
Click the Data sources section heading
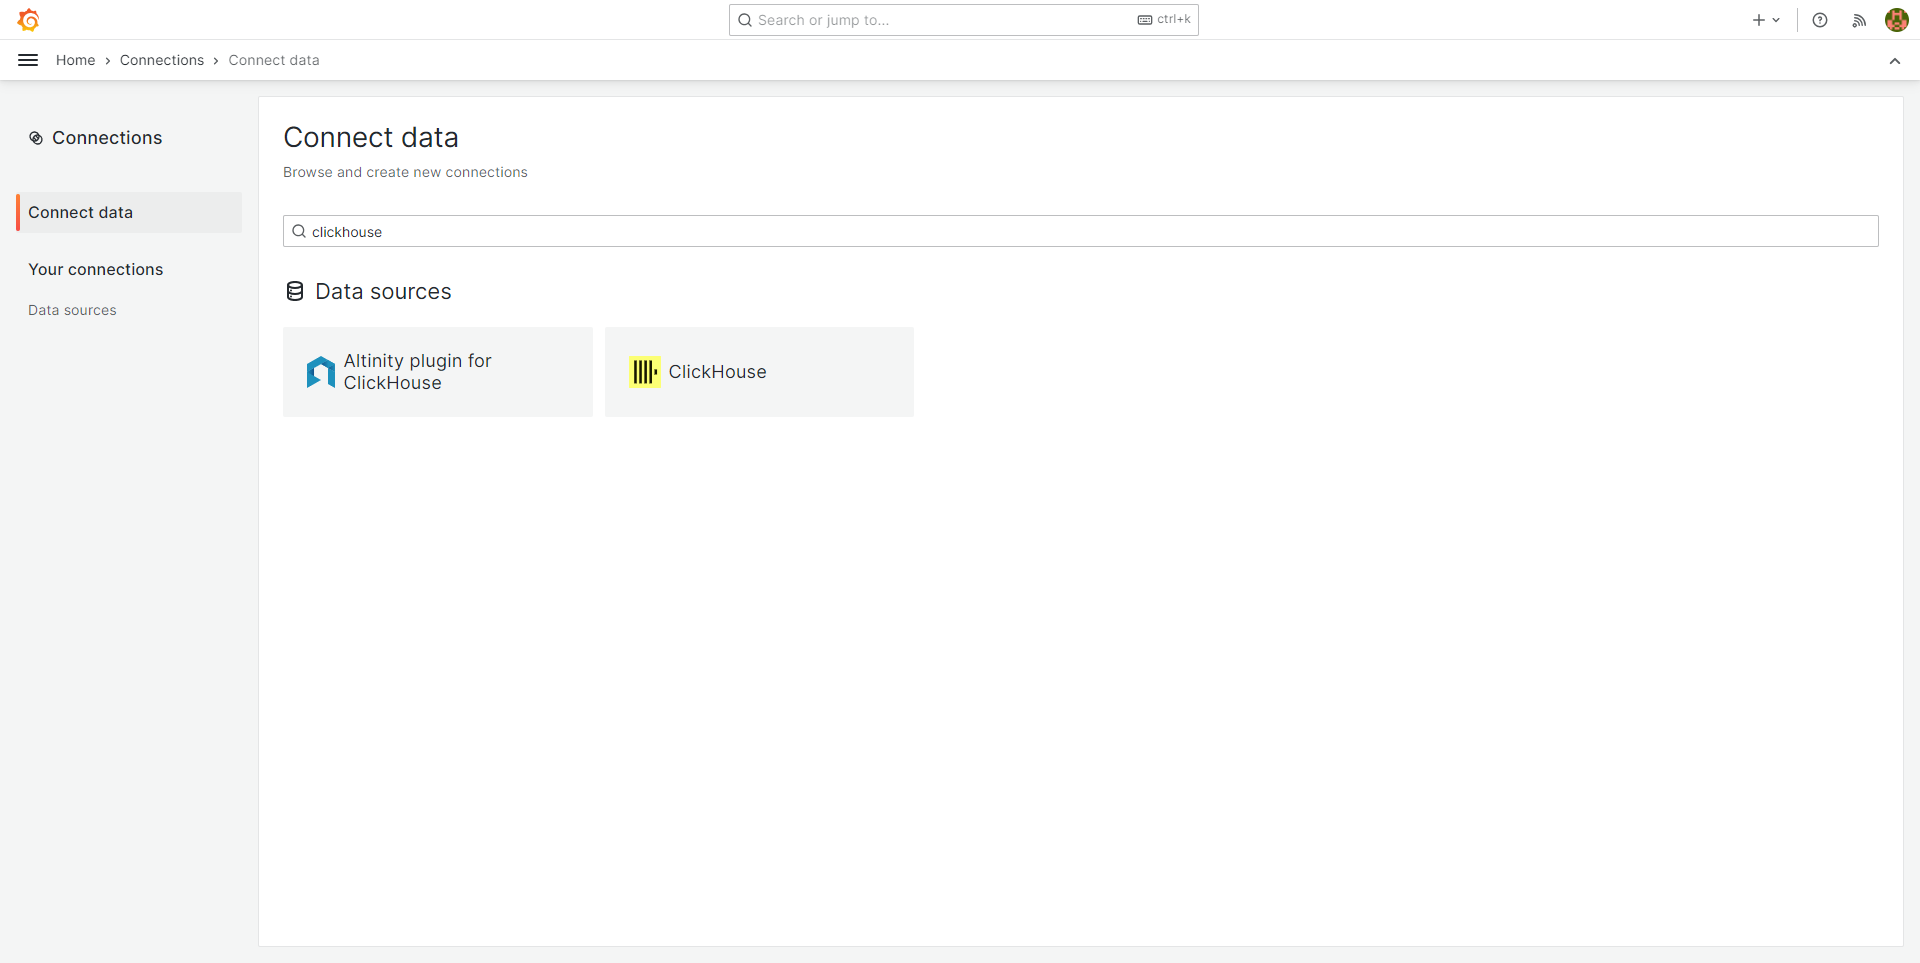(383, 291)
